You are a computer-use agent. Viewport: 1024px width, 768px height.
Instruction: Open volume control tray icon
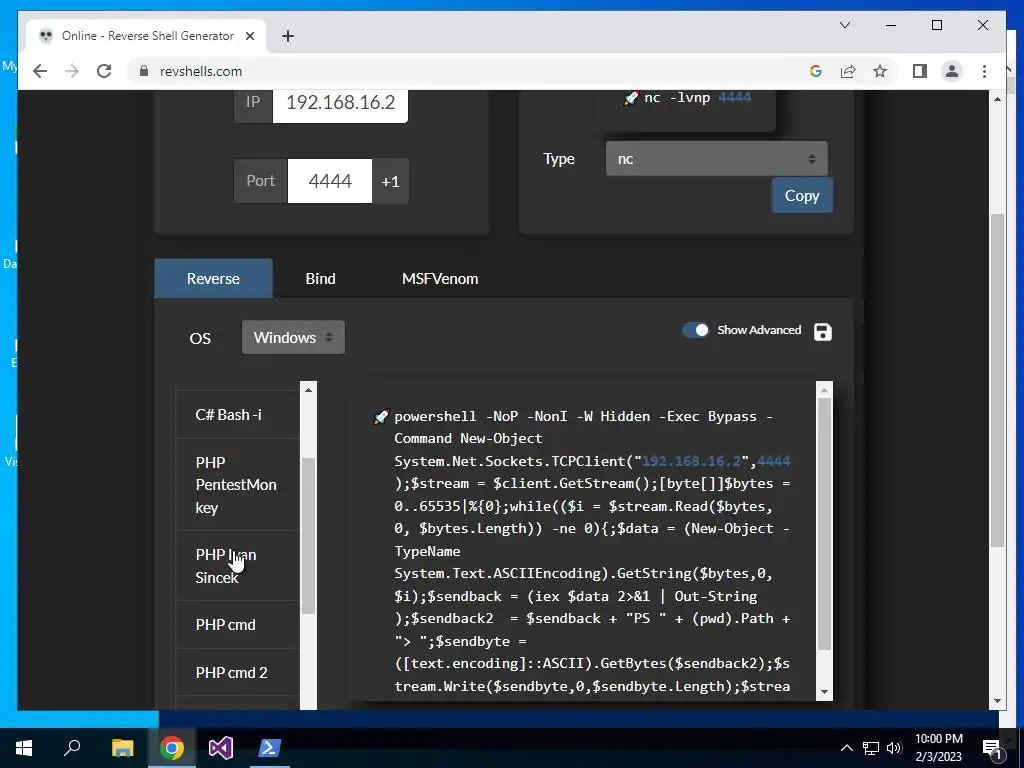point(894,748)
